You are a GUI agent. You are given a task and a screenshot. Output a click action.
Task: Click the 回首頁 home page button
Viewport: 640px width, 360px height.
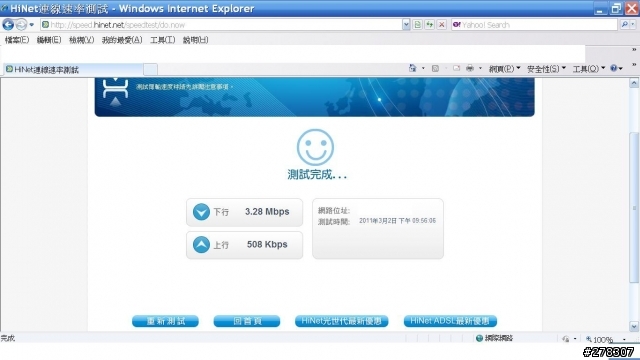247,321
